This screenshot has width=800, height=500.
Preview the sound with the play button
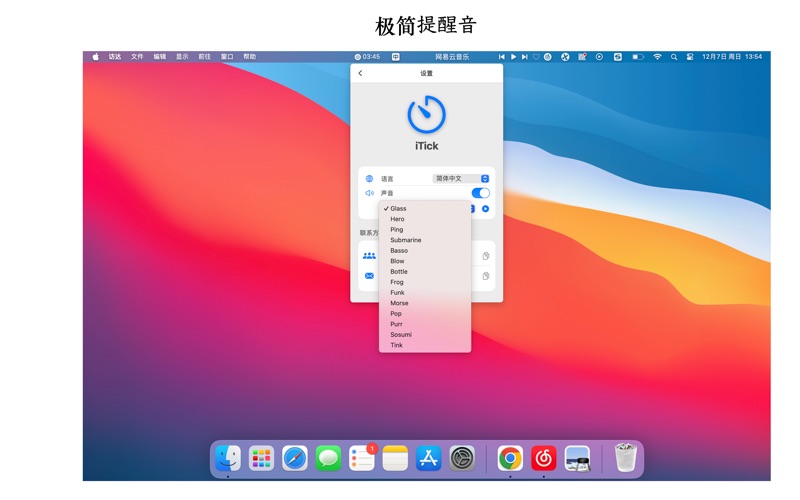click(x=485, y=208)
